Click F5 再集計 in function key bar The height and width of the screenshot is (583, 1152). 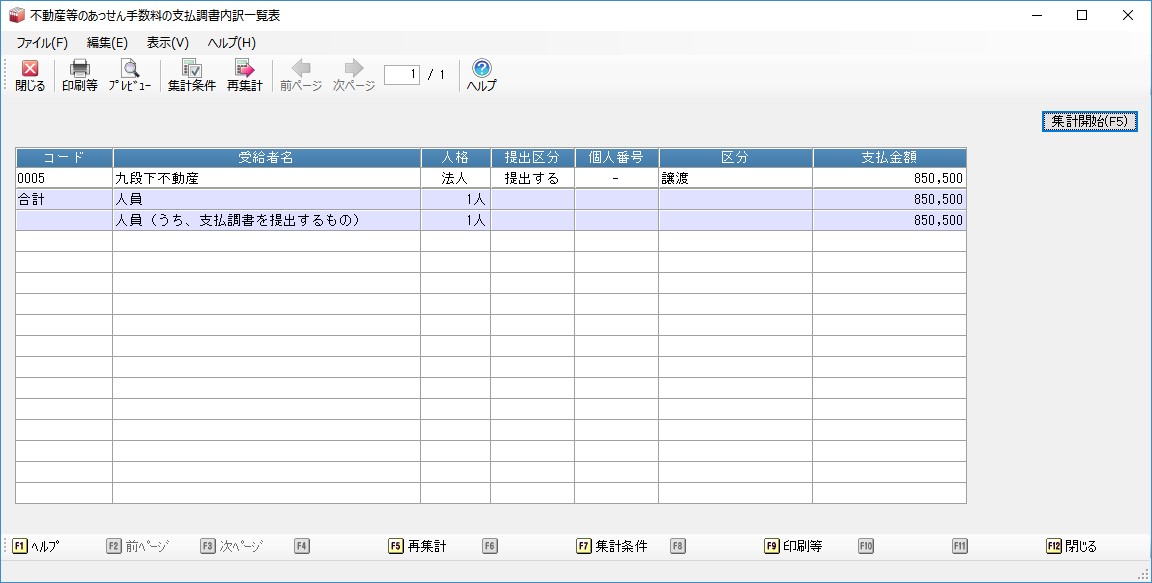click(x=417, y=546)
